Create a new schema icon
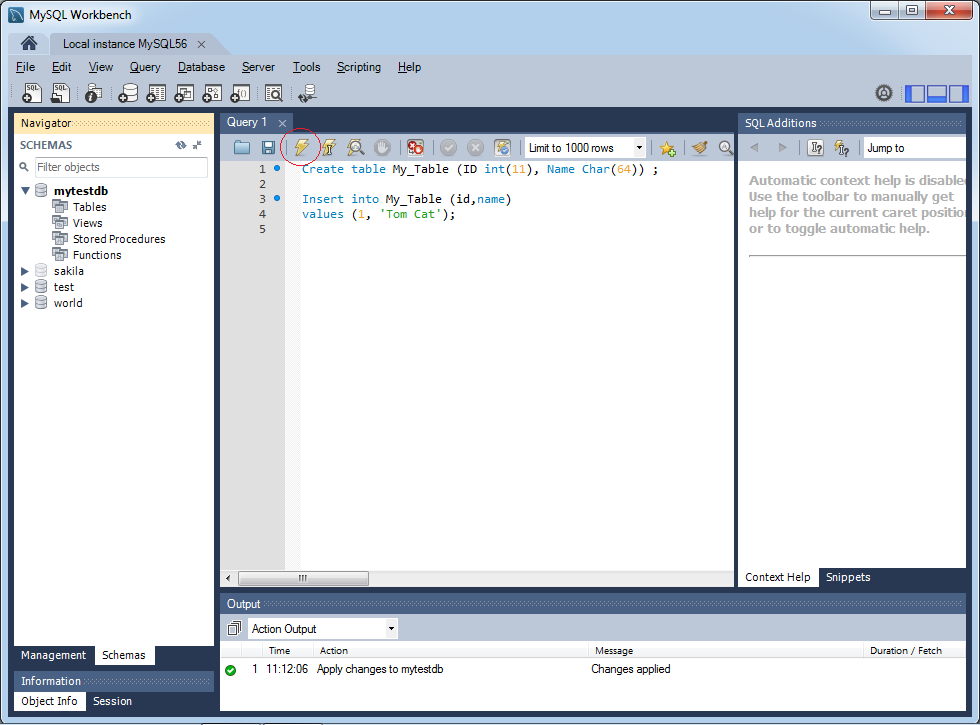This screenshot has height=725, width=980. pos(128,93)
